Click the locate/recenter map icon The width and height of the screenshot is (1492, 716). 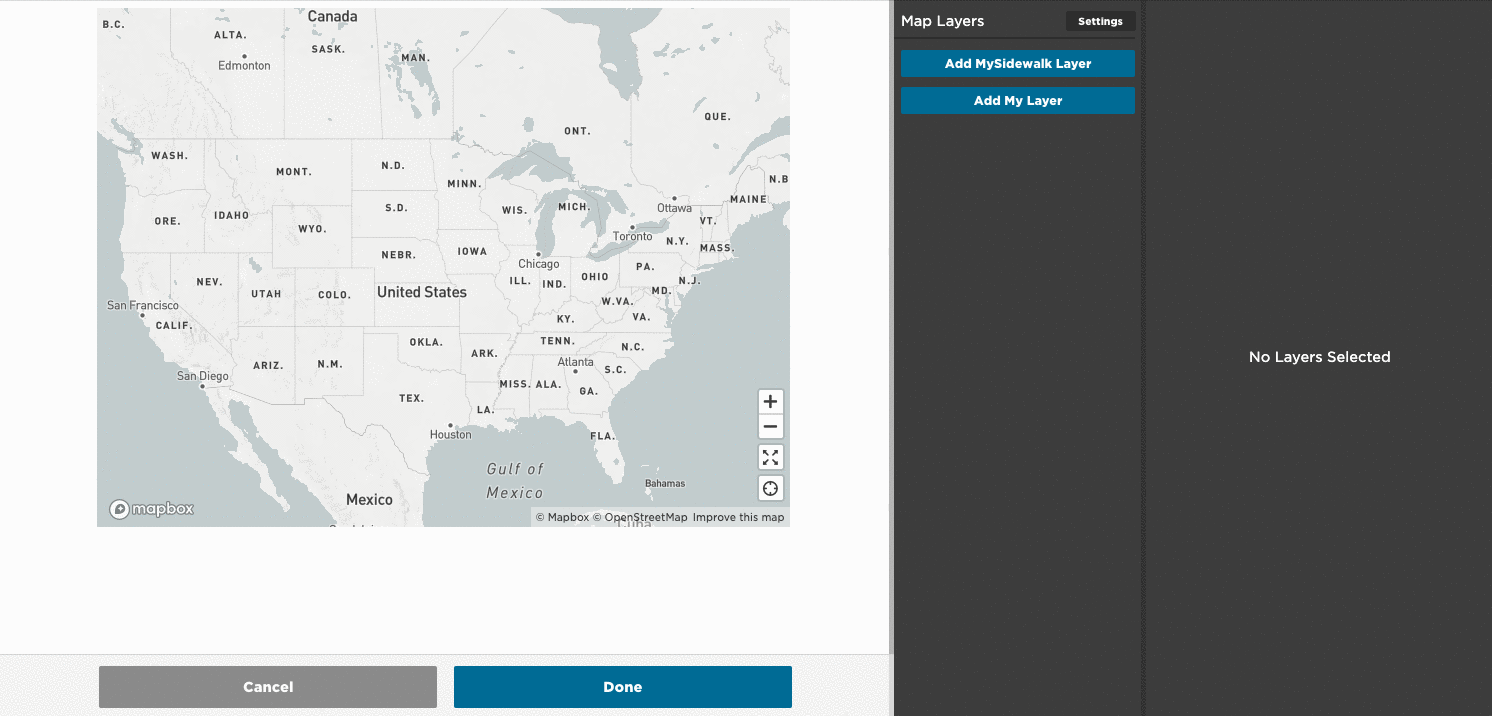[x=770, y=489]
